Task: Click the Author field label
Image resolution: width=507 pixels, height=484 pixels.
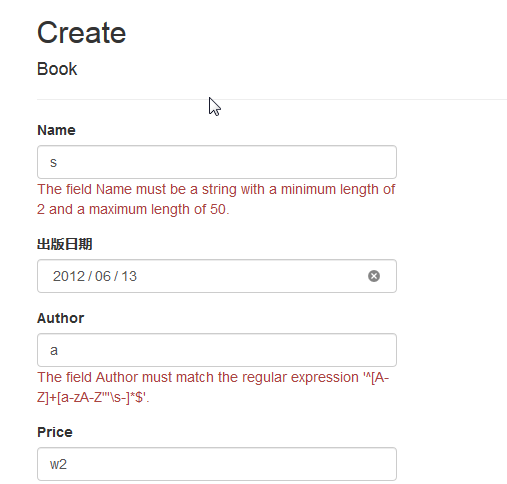Action: tap(60, 318)
